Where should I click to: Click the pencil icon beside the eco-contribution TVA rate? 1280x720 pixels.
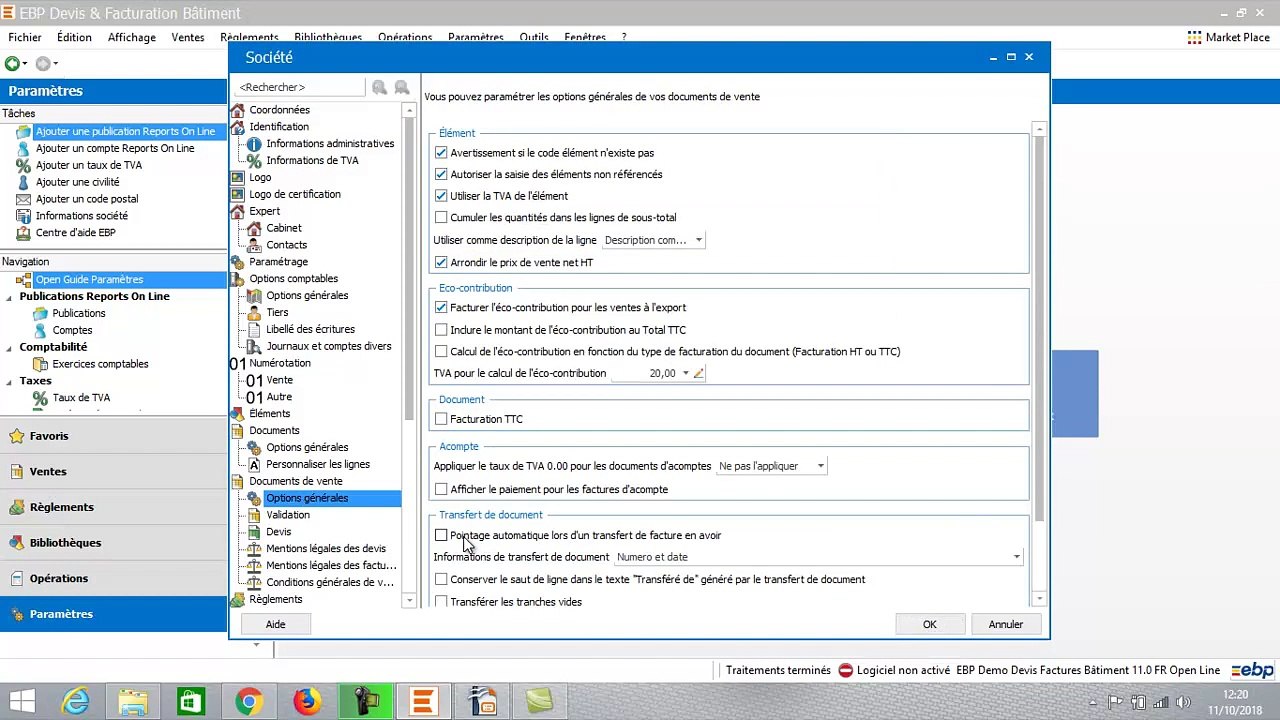click(698, 373)
